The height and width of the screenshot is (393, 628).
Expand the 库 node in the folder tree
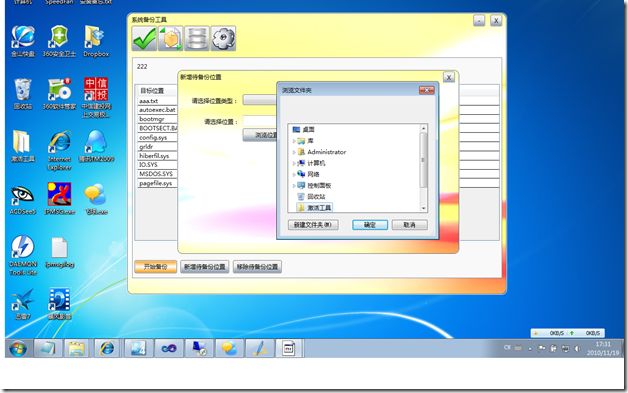coord(294,141)
